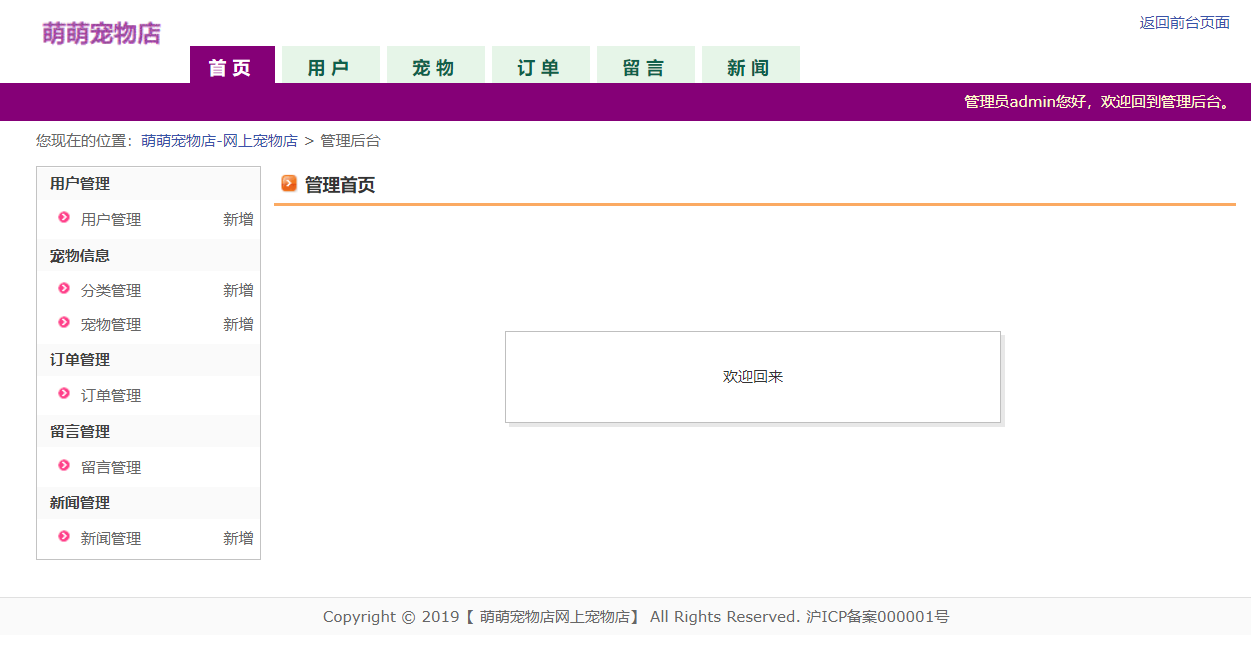Click the pink arrow icon beside 留言管理
Screen dimensions: 1251x652
(63, 466)
